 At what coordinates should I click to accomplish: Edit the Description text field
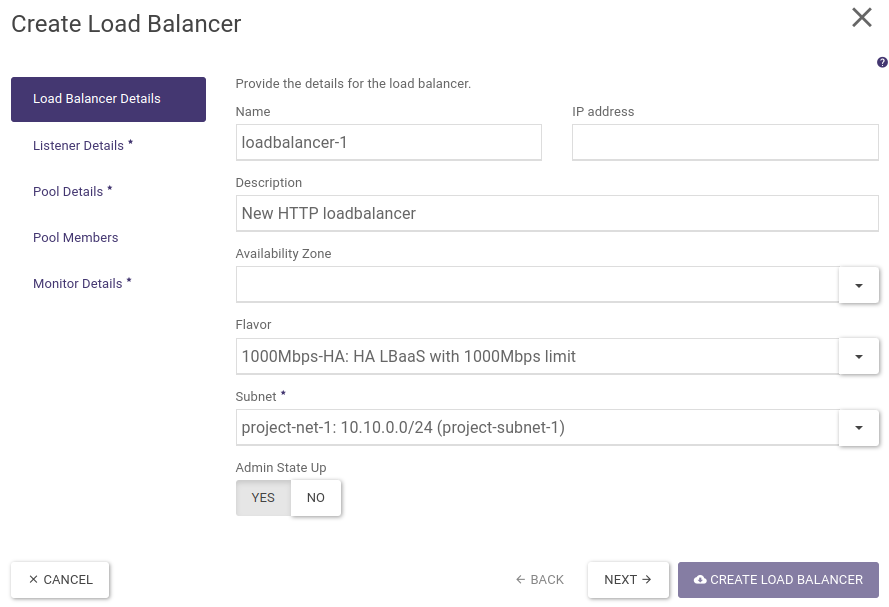557,213
